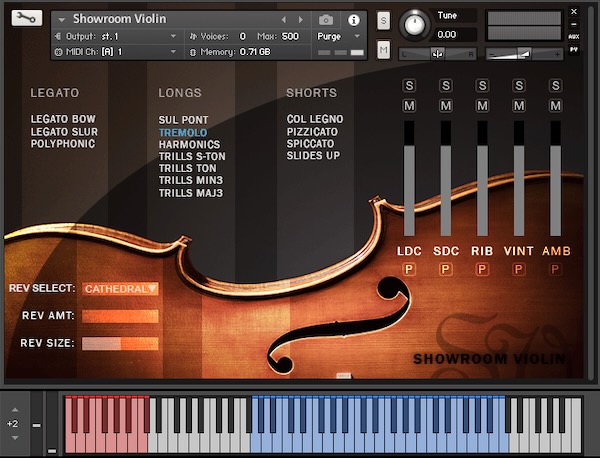This screenshot has height=458, width=600.
Task: Select COL LEGNO articulation
Action: tap(315, 119)
